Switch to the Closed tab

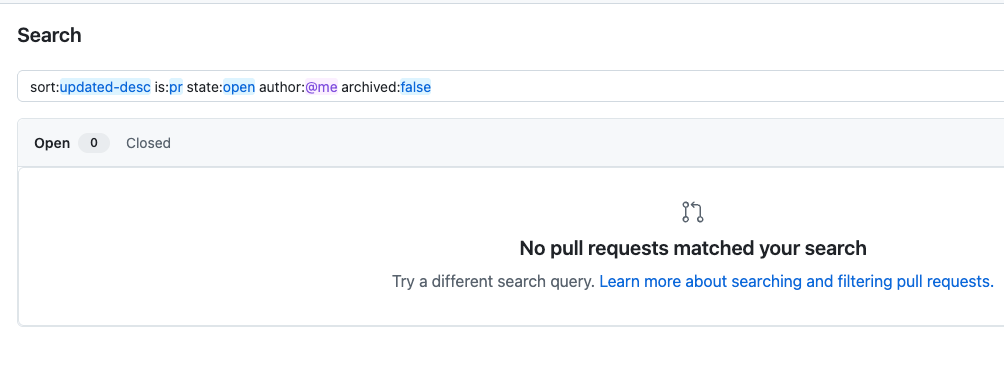point(148,143)
